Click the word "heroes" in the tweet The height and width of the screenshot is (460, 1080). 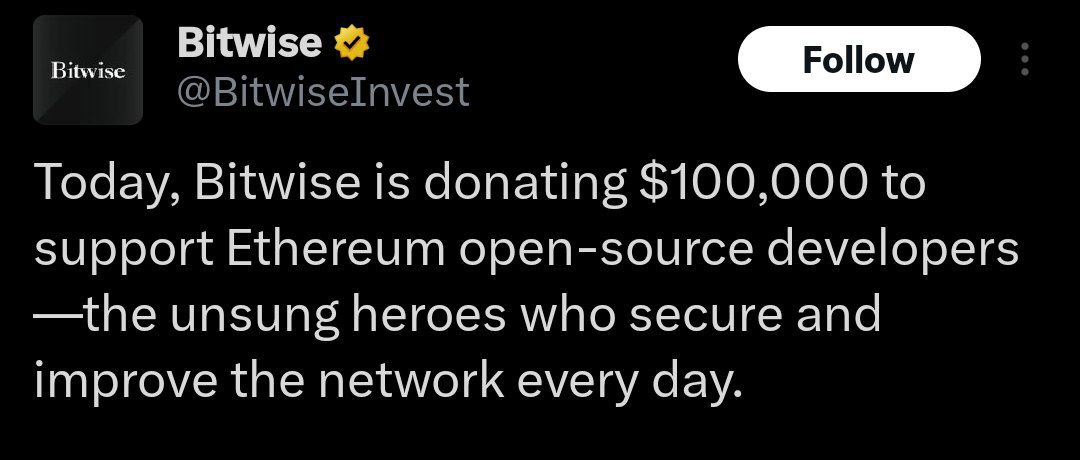click(x=428, y=314)
